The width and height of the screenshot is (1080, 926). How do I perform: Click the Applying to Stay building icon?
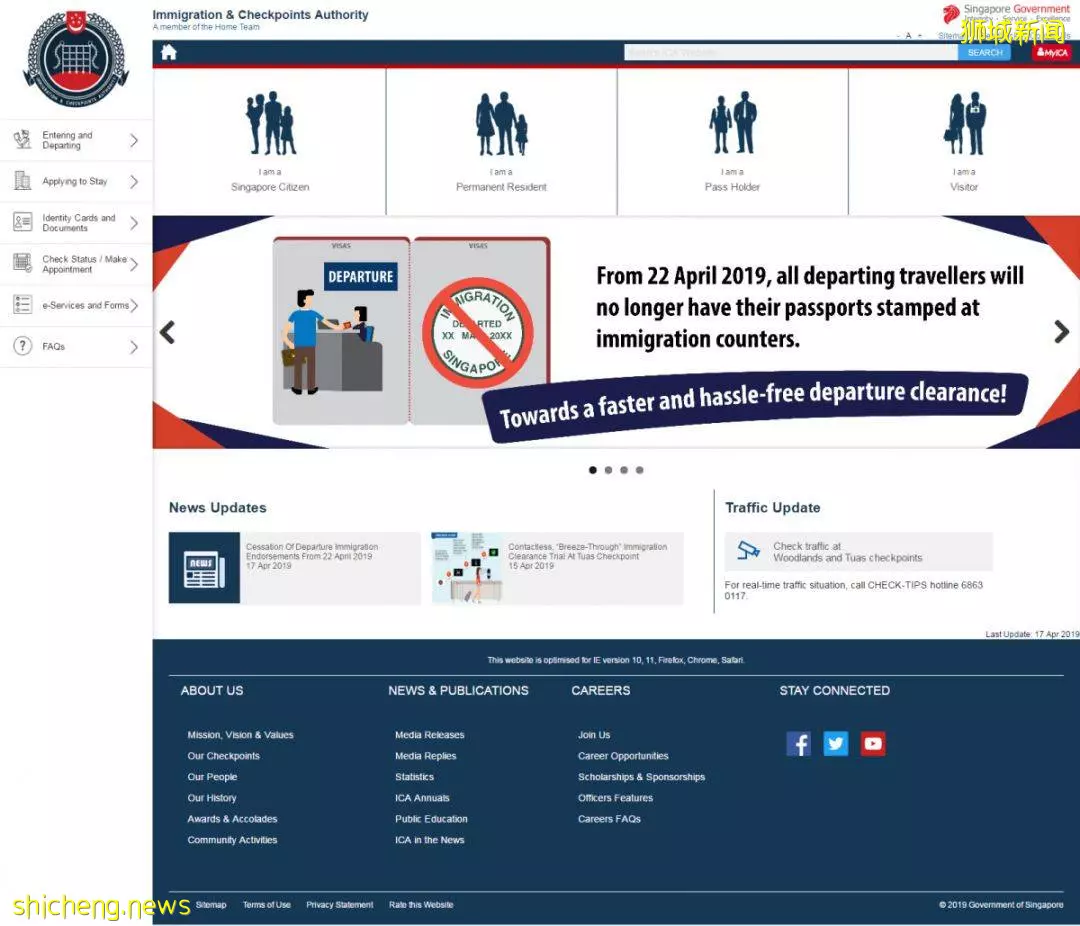pos(22,181)
